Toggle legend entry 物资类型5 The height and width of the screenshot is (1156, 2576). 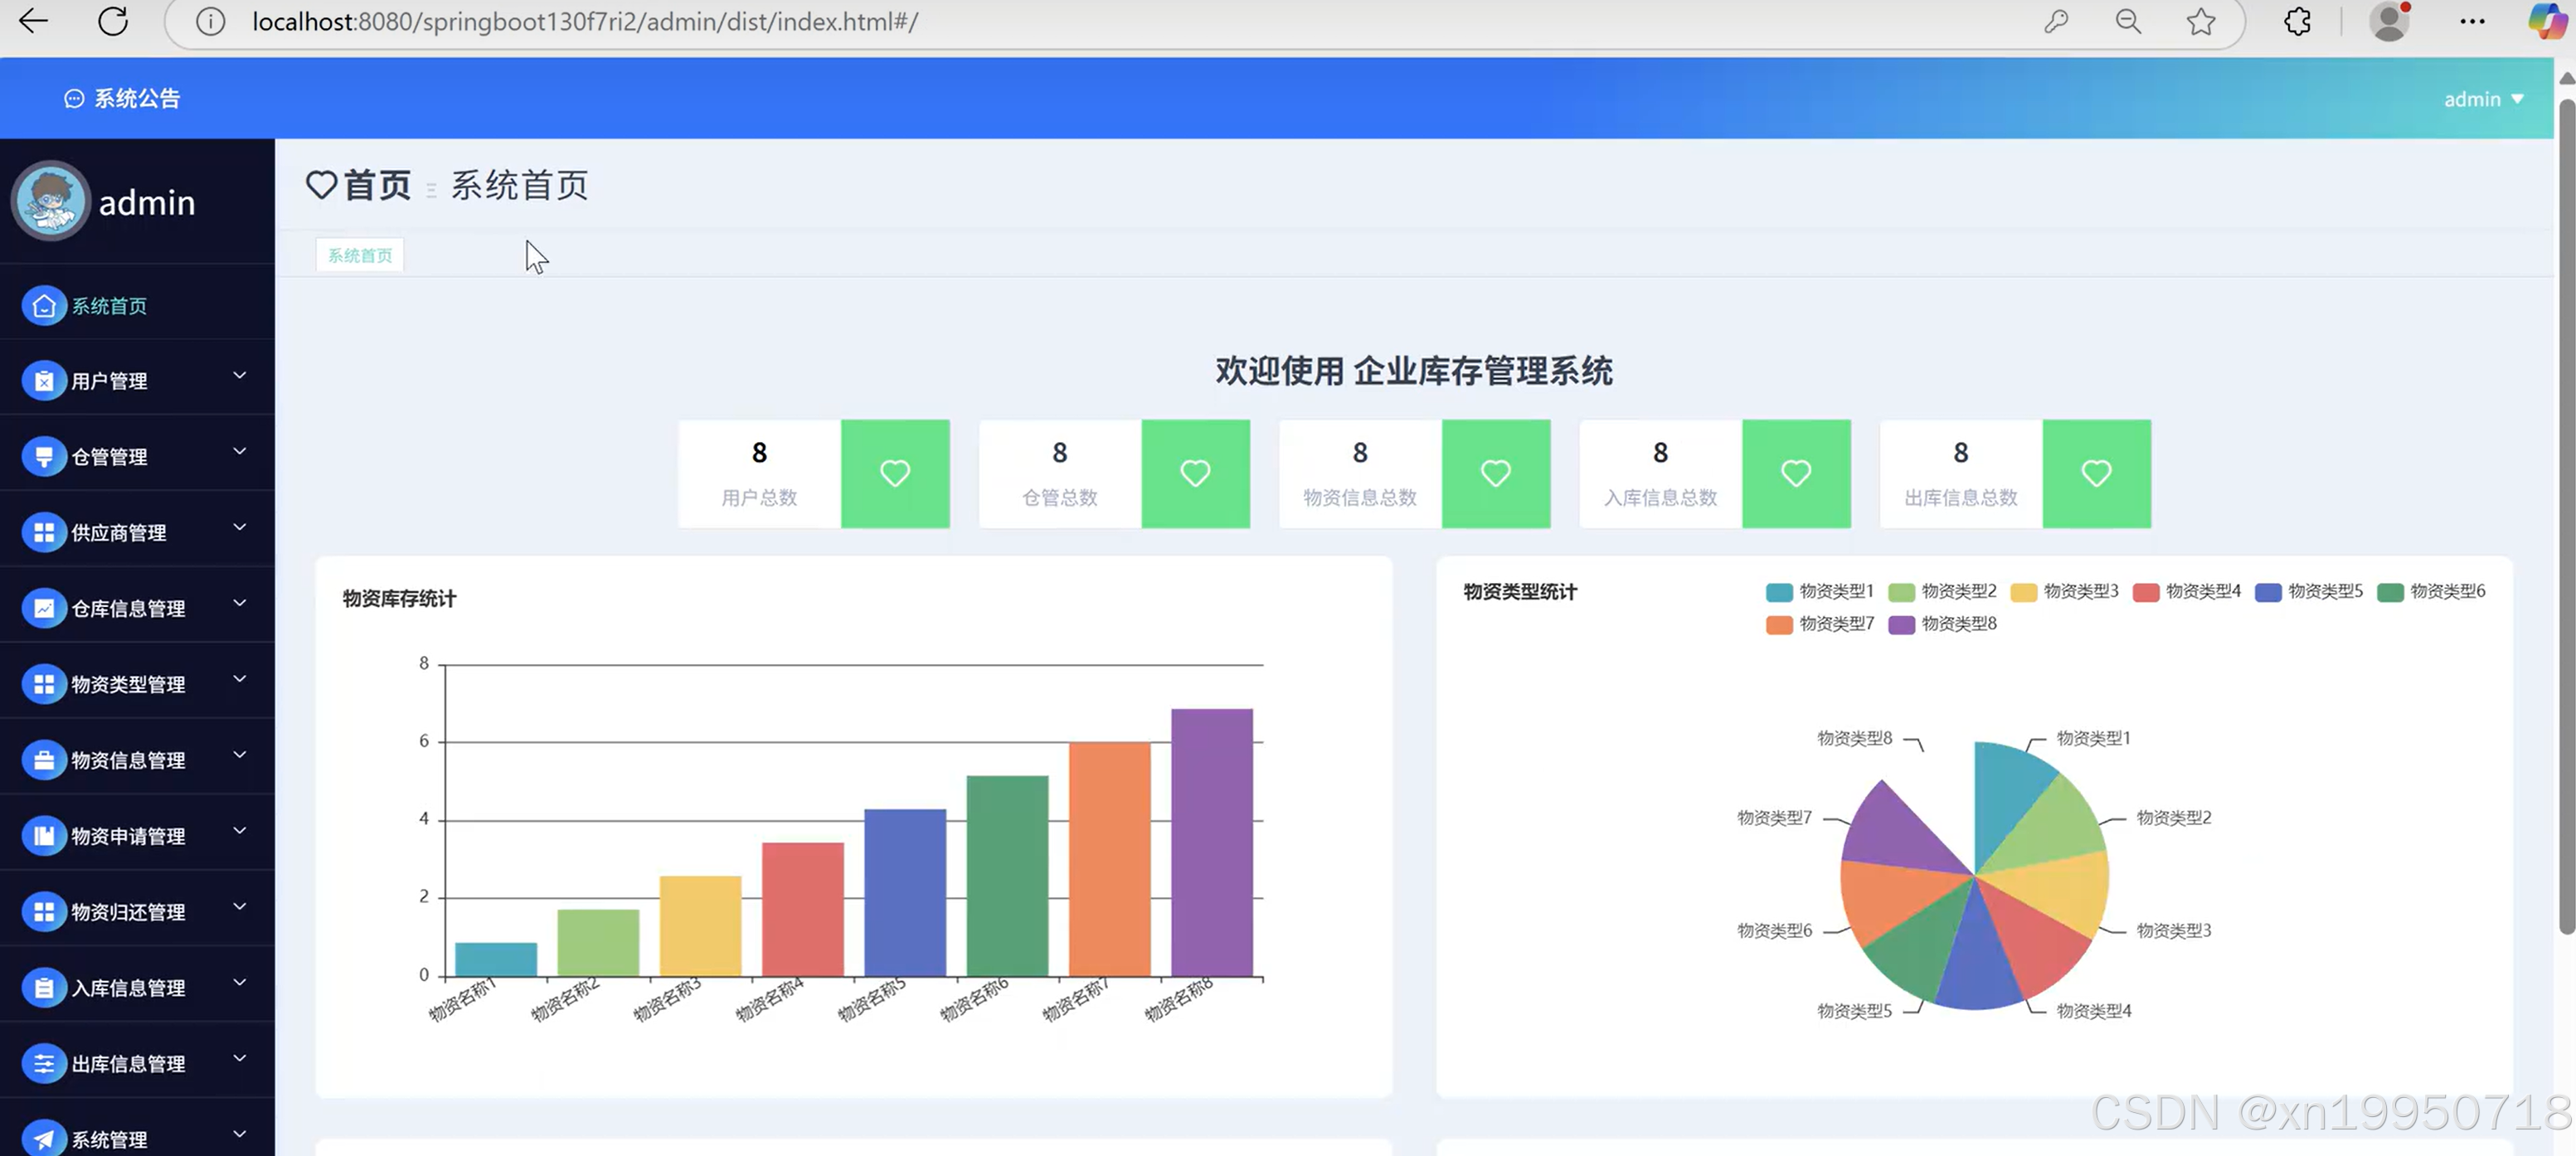coord(2308,591)
